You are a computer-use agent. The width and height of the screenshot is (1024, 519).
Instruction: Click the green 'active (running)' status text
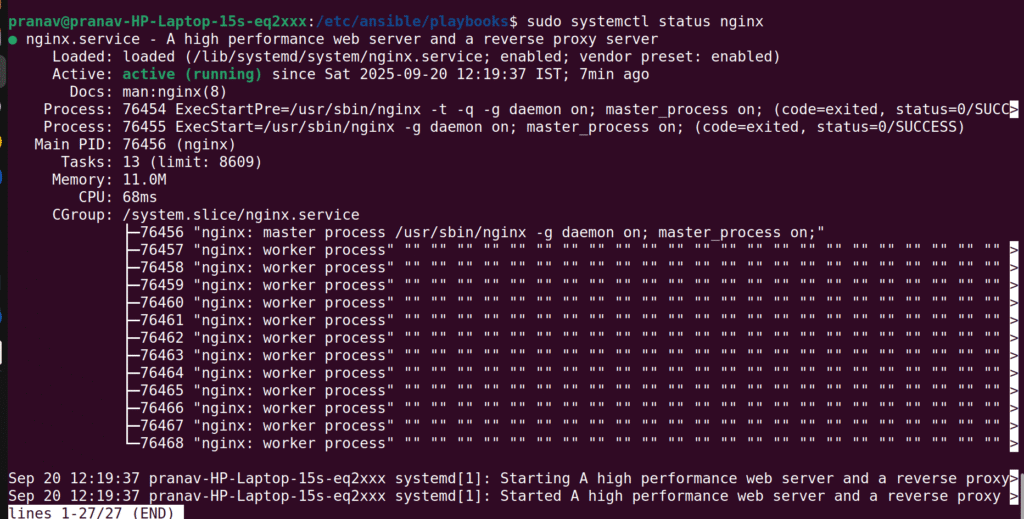click(192, 74)
